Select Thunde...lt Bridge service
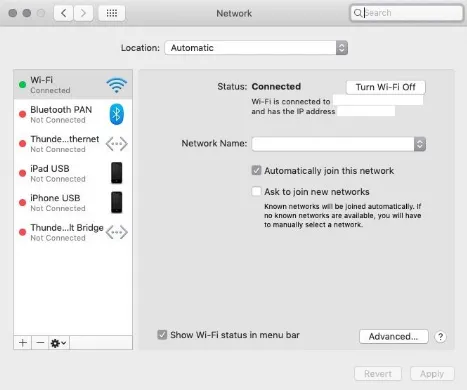Viewport: 467px width, 390px height. [x=73, y=232]
